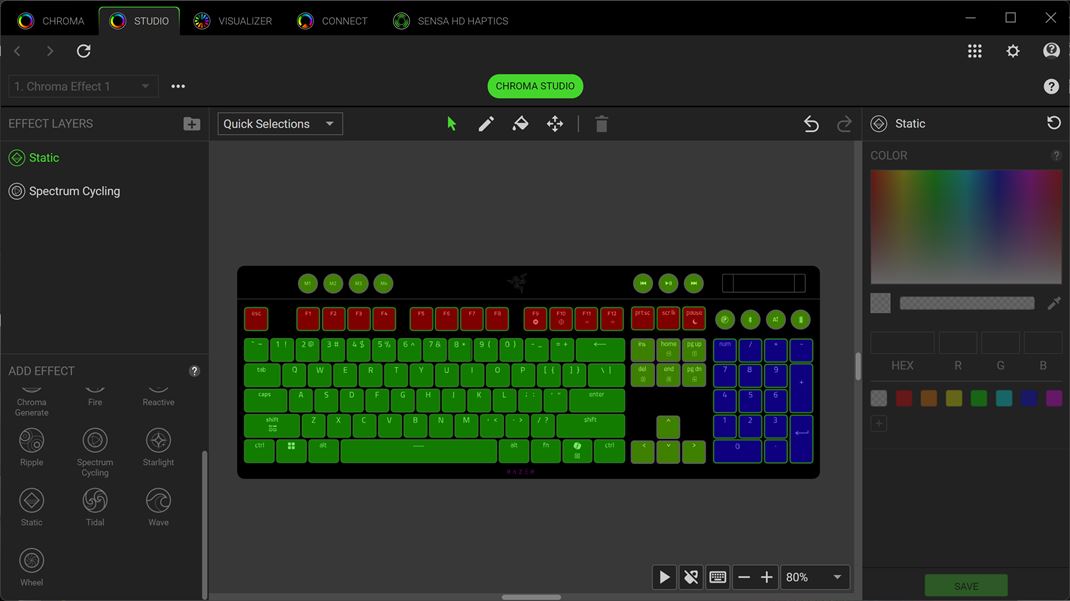Viewport: 1070px width, 601px height.
Task: Add the Spectrum Cycling effect from the list
Action: click(95, 452)
